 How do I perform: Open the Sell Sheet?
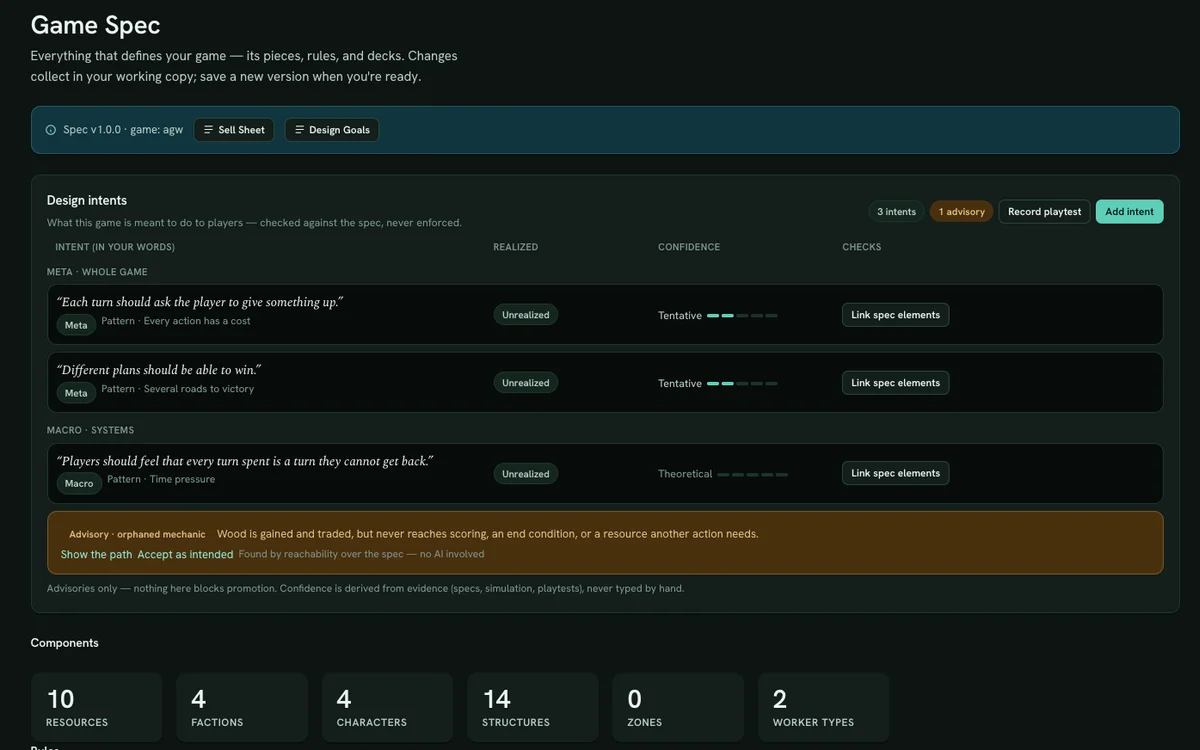tap(234, 130)
